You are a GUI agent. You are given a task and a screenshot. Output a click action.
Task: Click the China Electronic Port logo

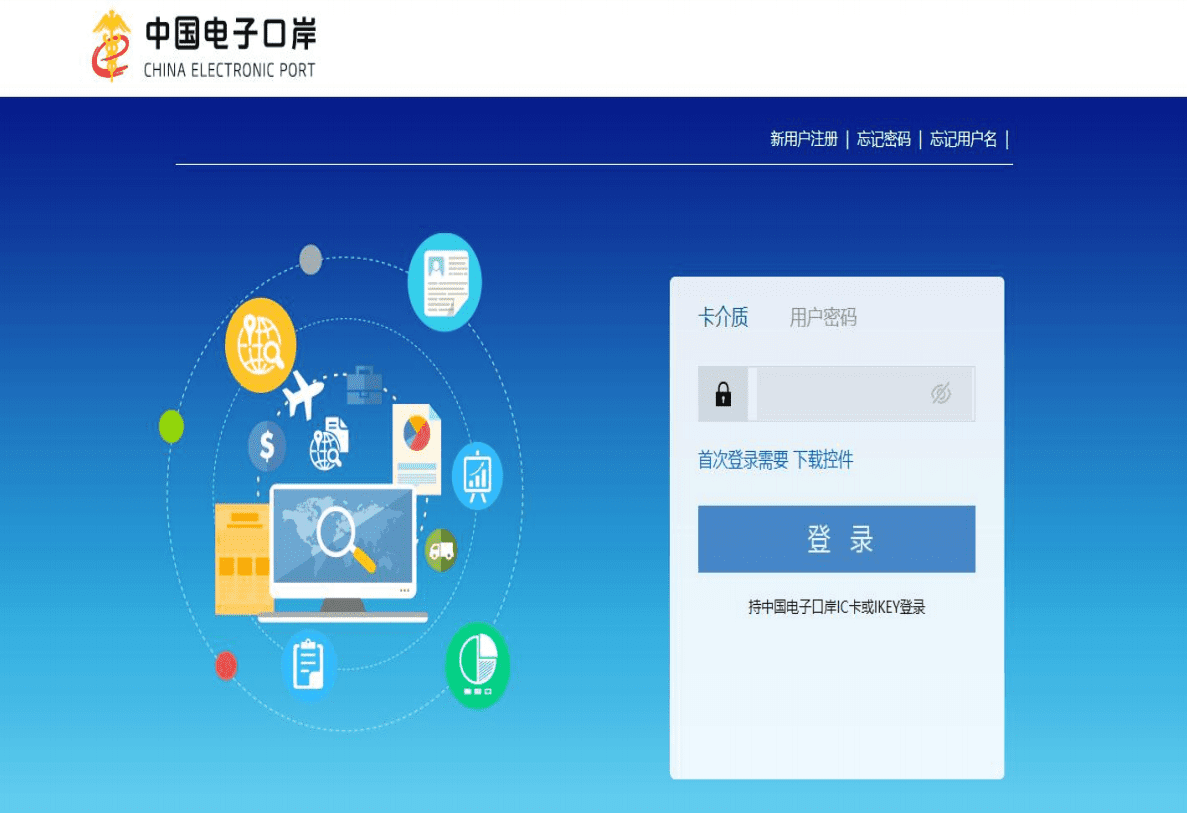[x=203, y=46]
